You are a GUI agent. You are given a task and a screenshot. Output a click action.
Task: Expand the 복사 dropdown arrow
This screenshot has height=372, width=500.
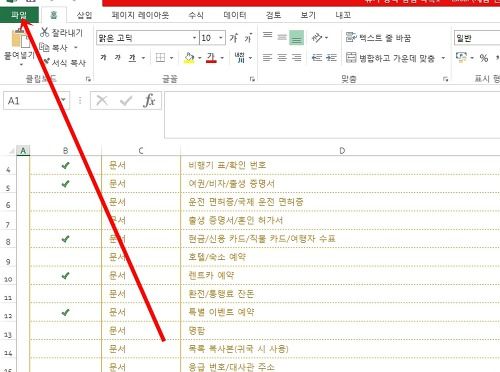click(76, 47)
